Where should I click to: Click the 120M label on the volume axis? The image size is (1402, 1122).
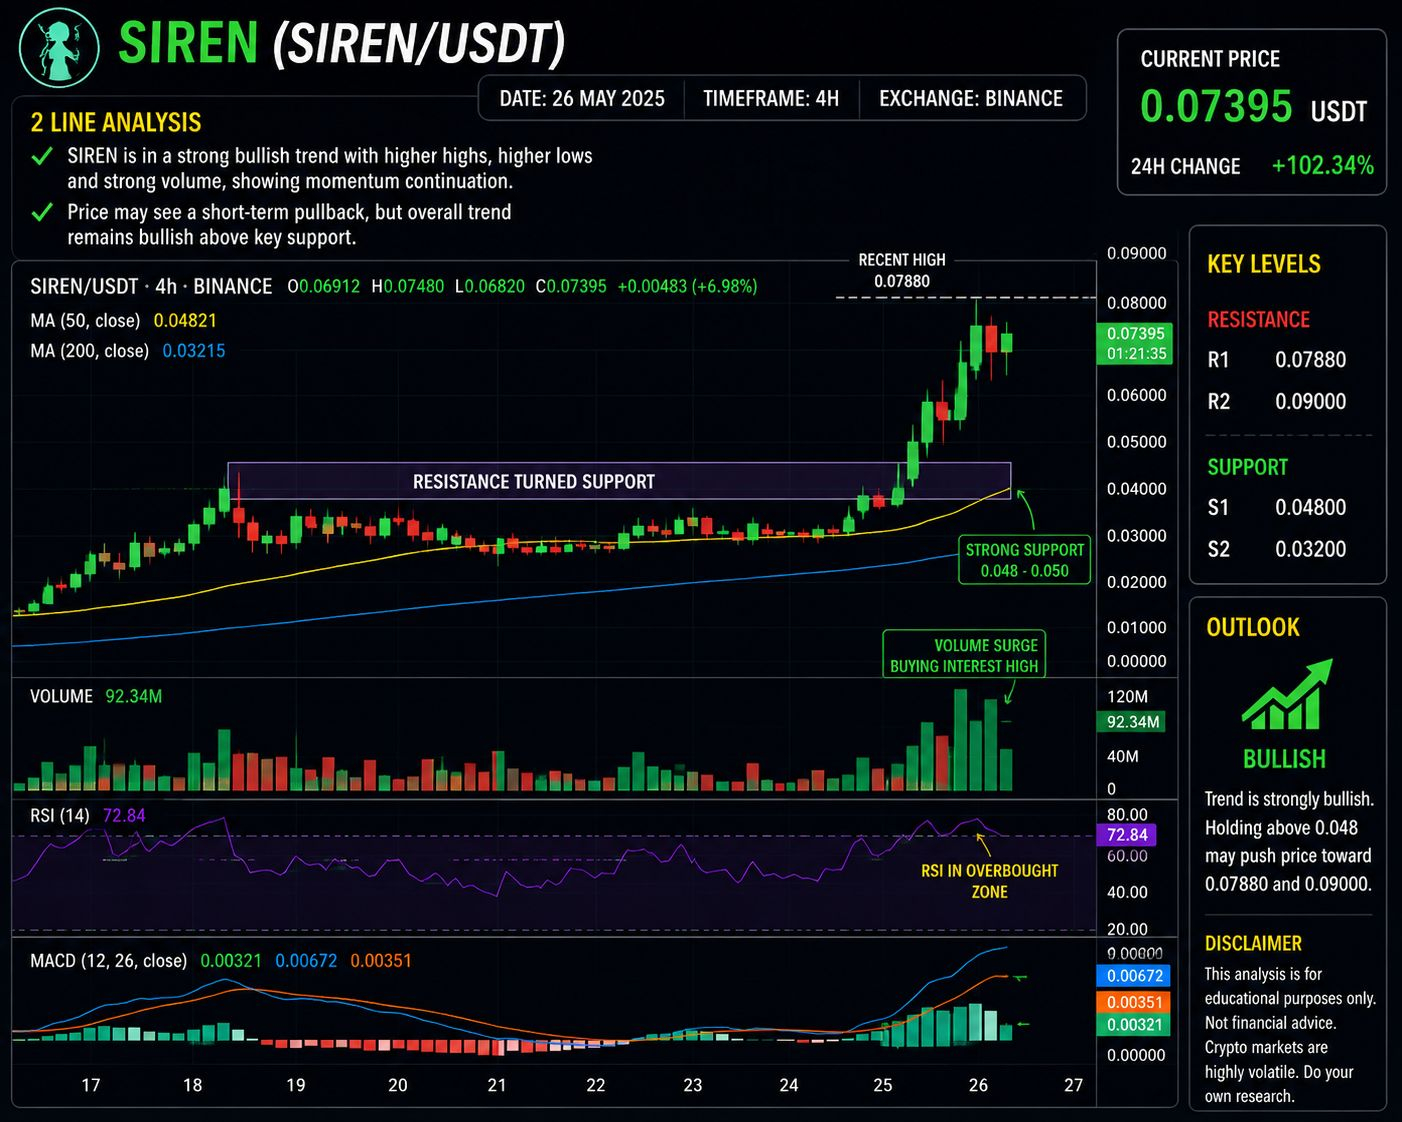point(1128,696)
